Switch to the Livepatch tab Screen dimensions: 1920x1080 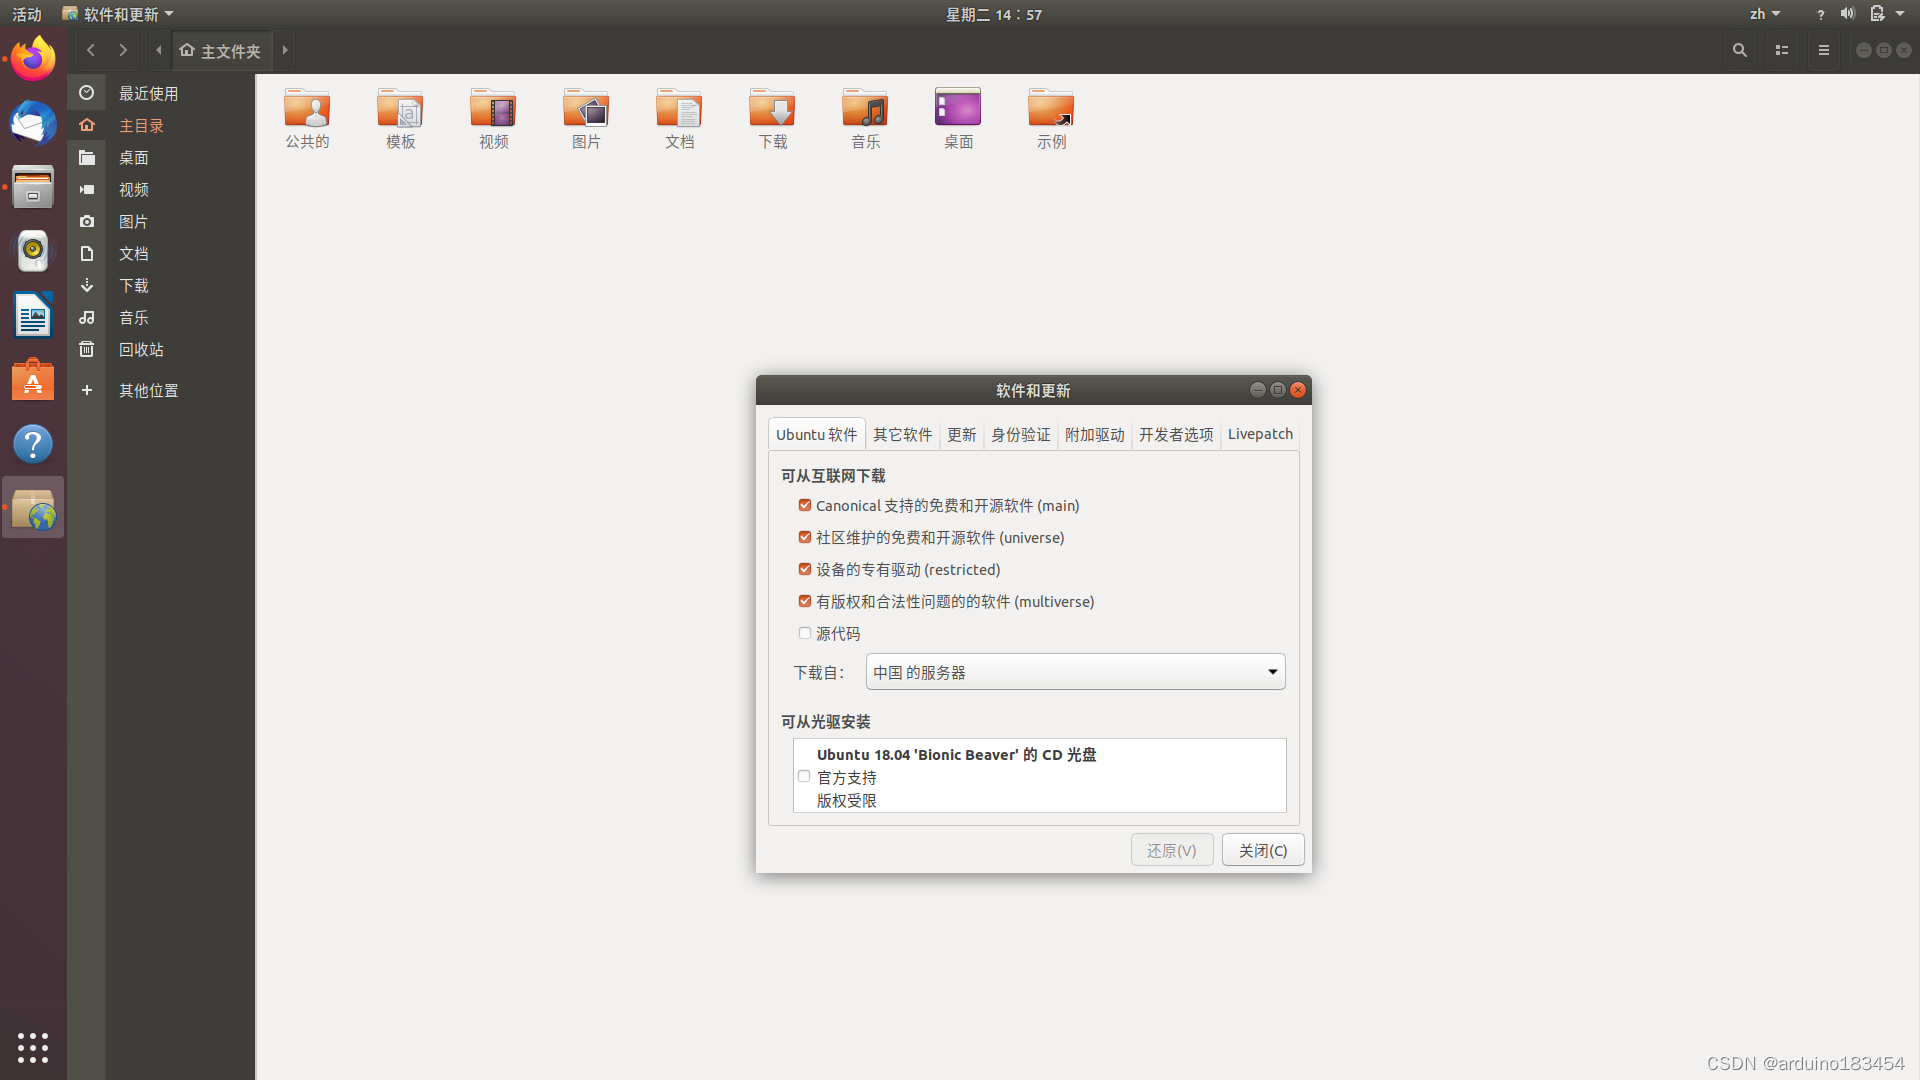[1260, 434]
